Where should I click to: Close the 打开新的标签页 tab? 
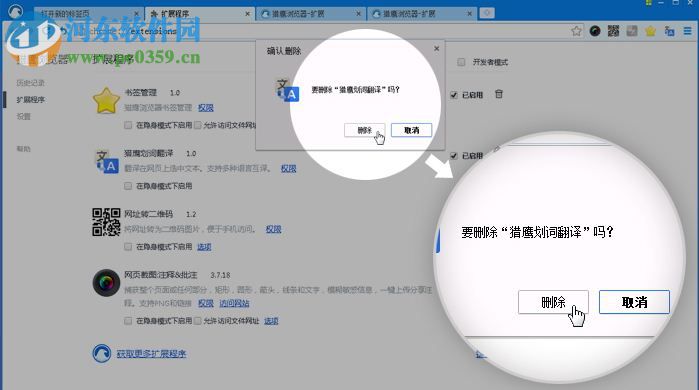click(136, 14)
